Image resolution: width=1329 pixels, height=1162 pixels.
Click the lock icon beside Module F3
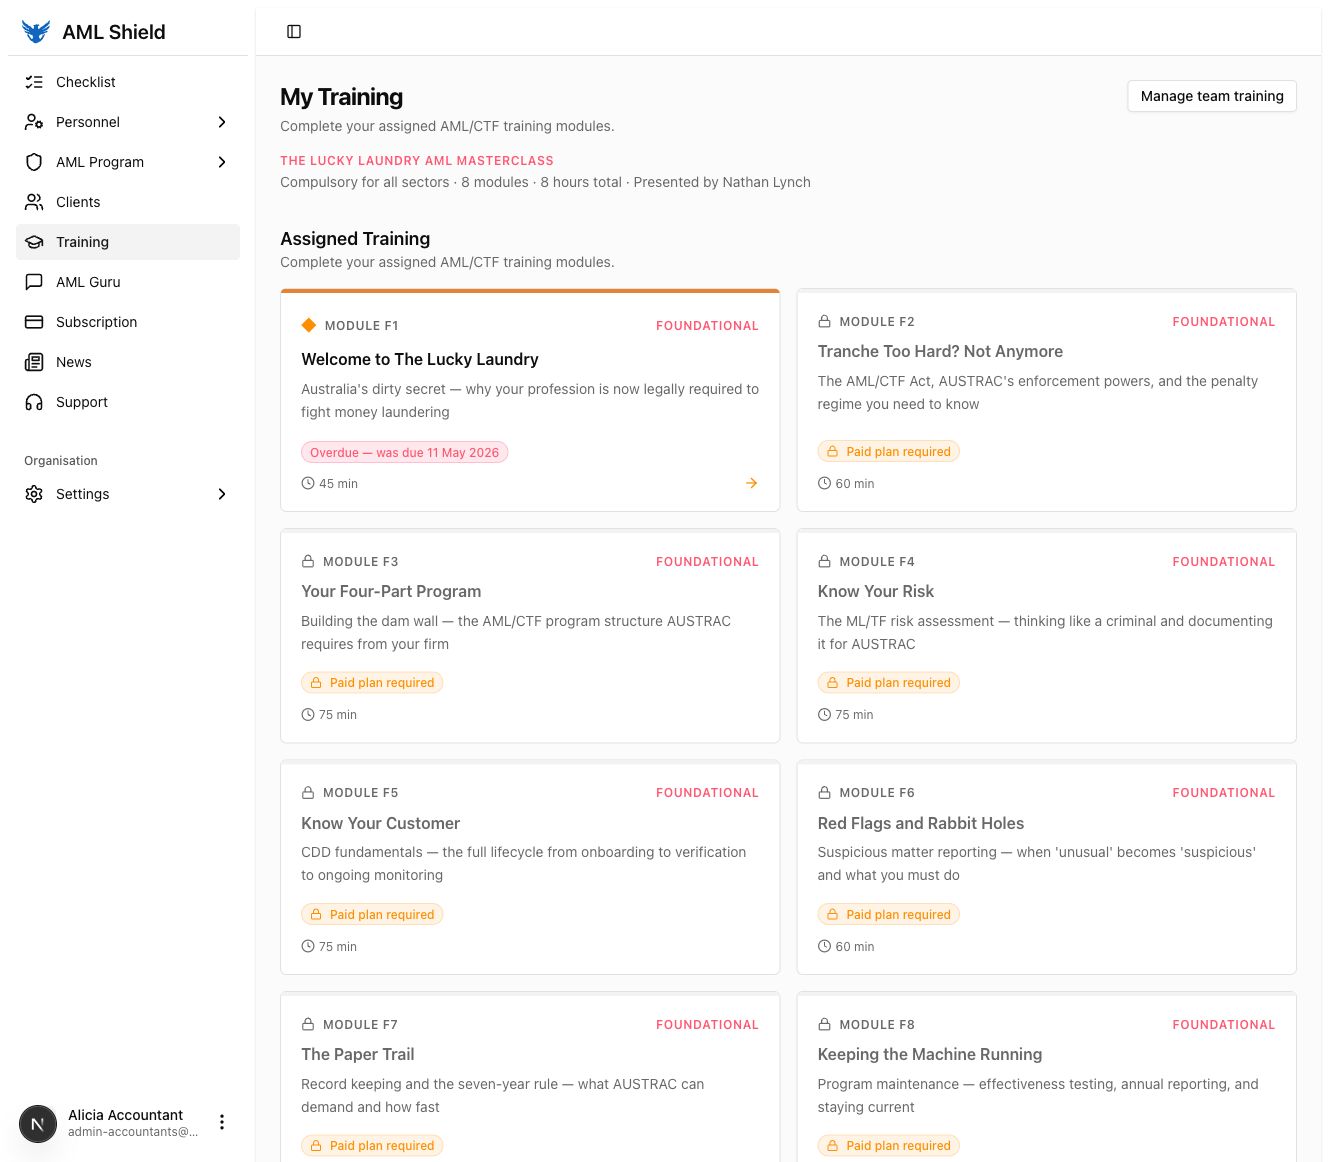tap(308, 561)
